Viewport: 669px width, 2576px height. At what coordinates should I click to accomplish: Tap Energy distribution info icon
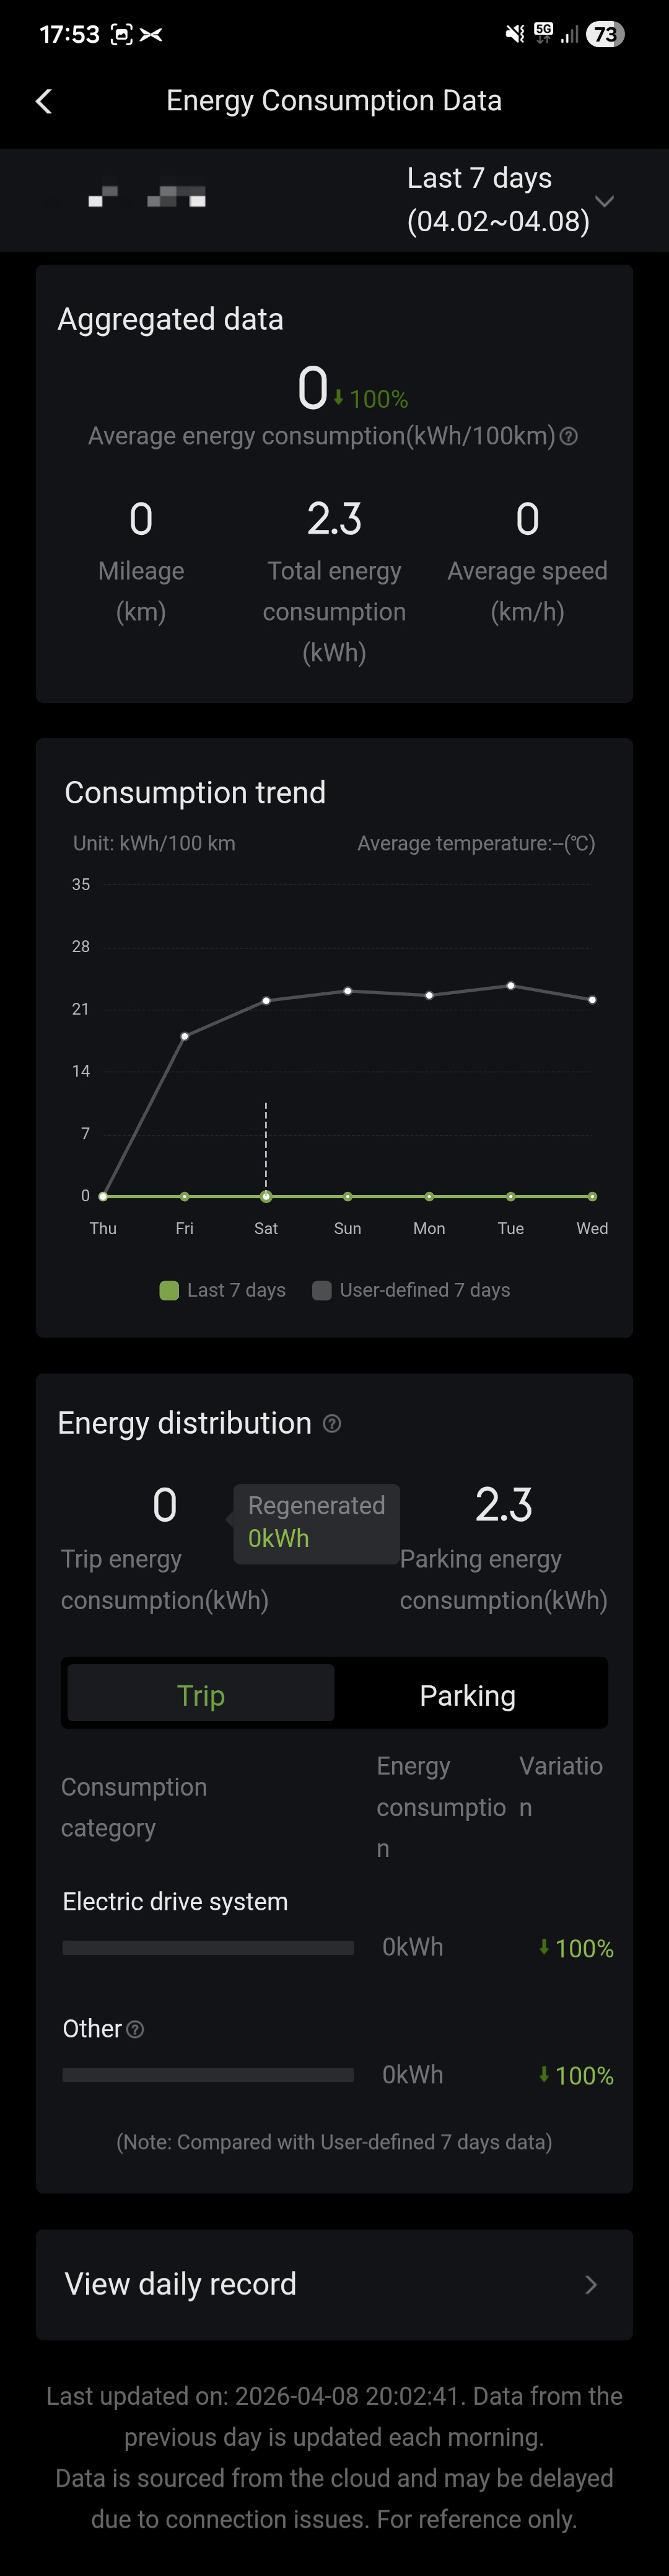pos(332,1423)
